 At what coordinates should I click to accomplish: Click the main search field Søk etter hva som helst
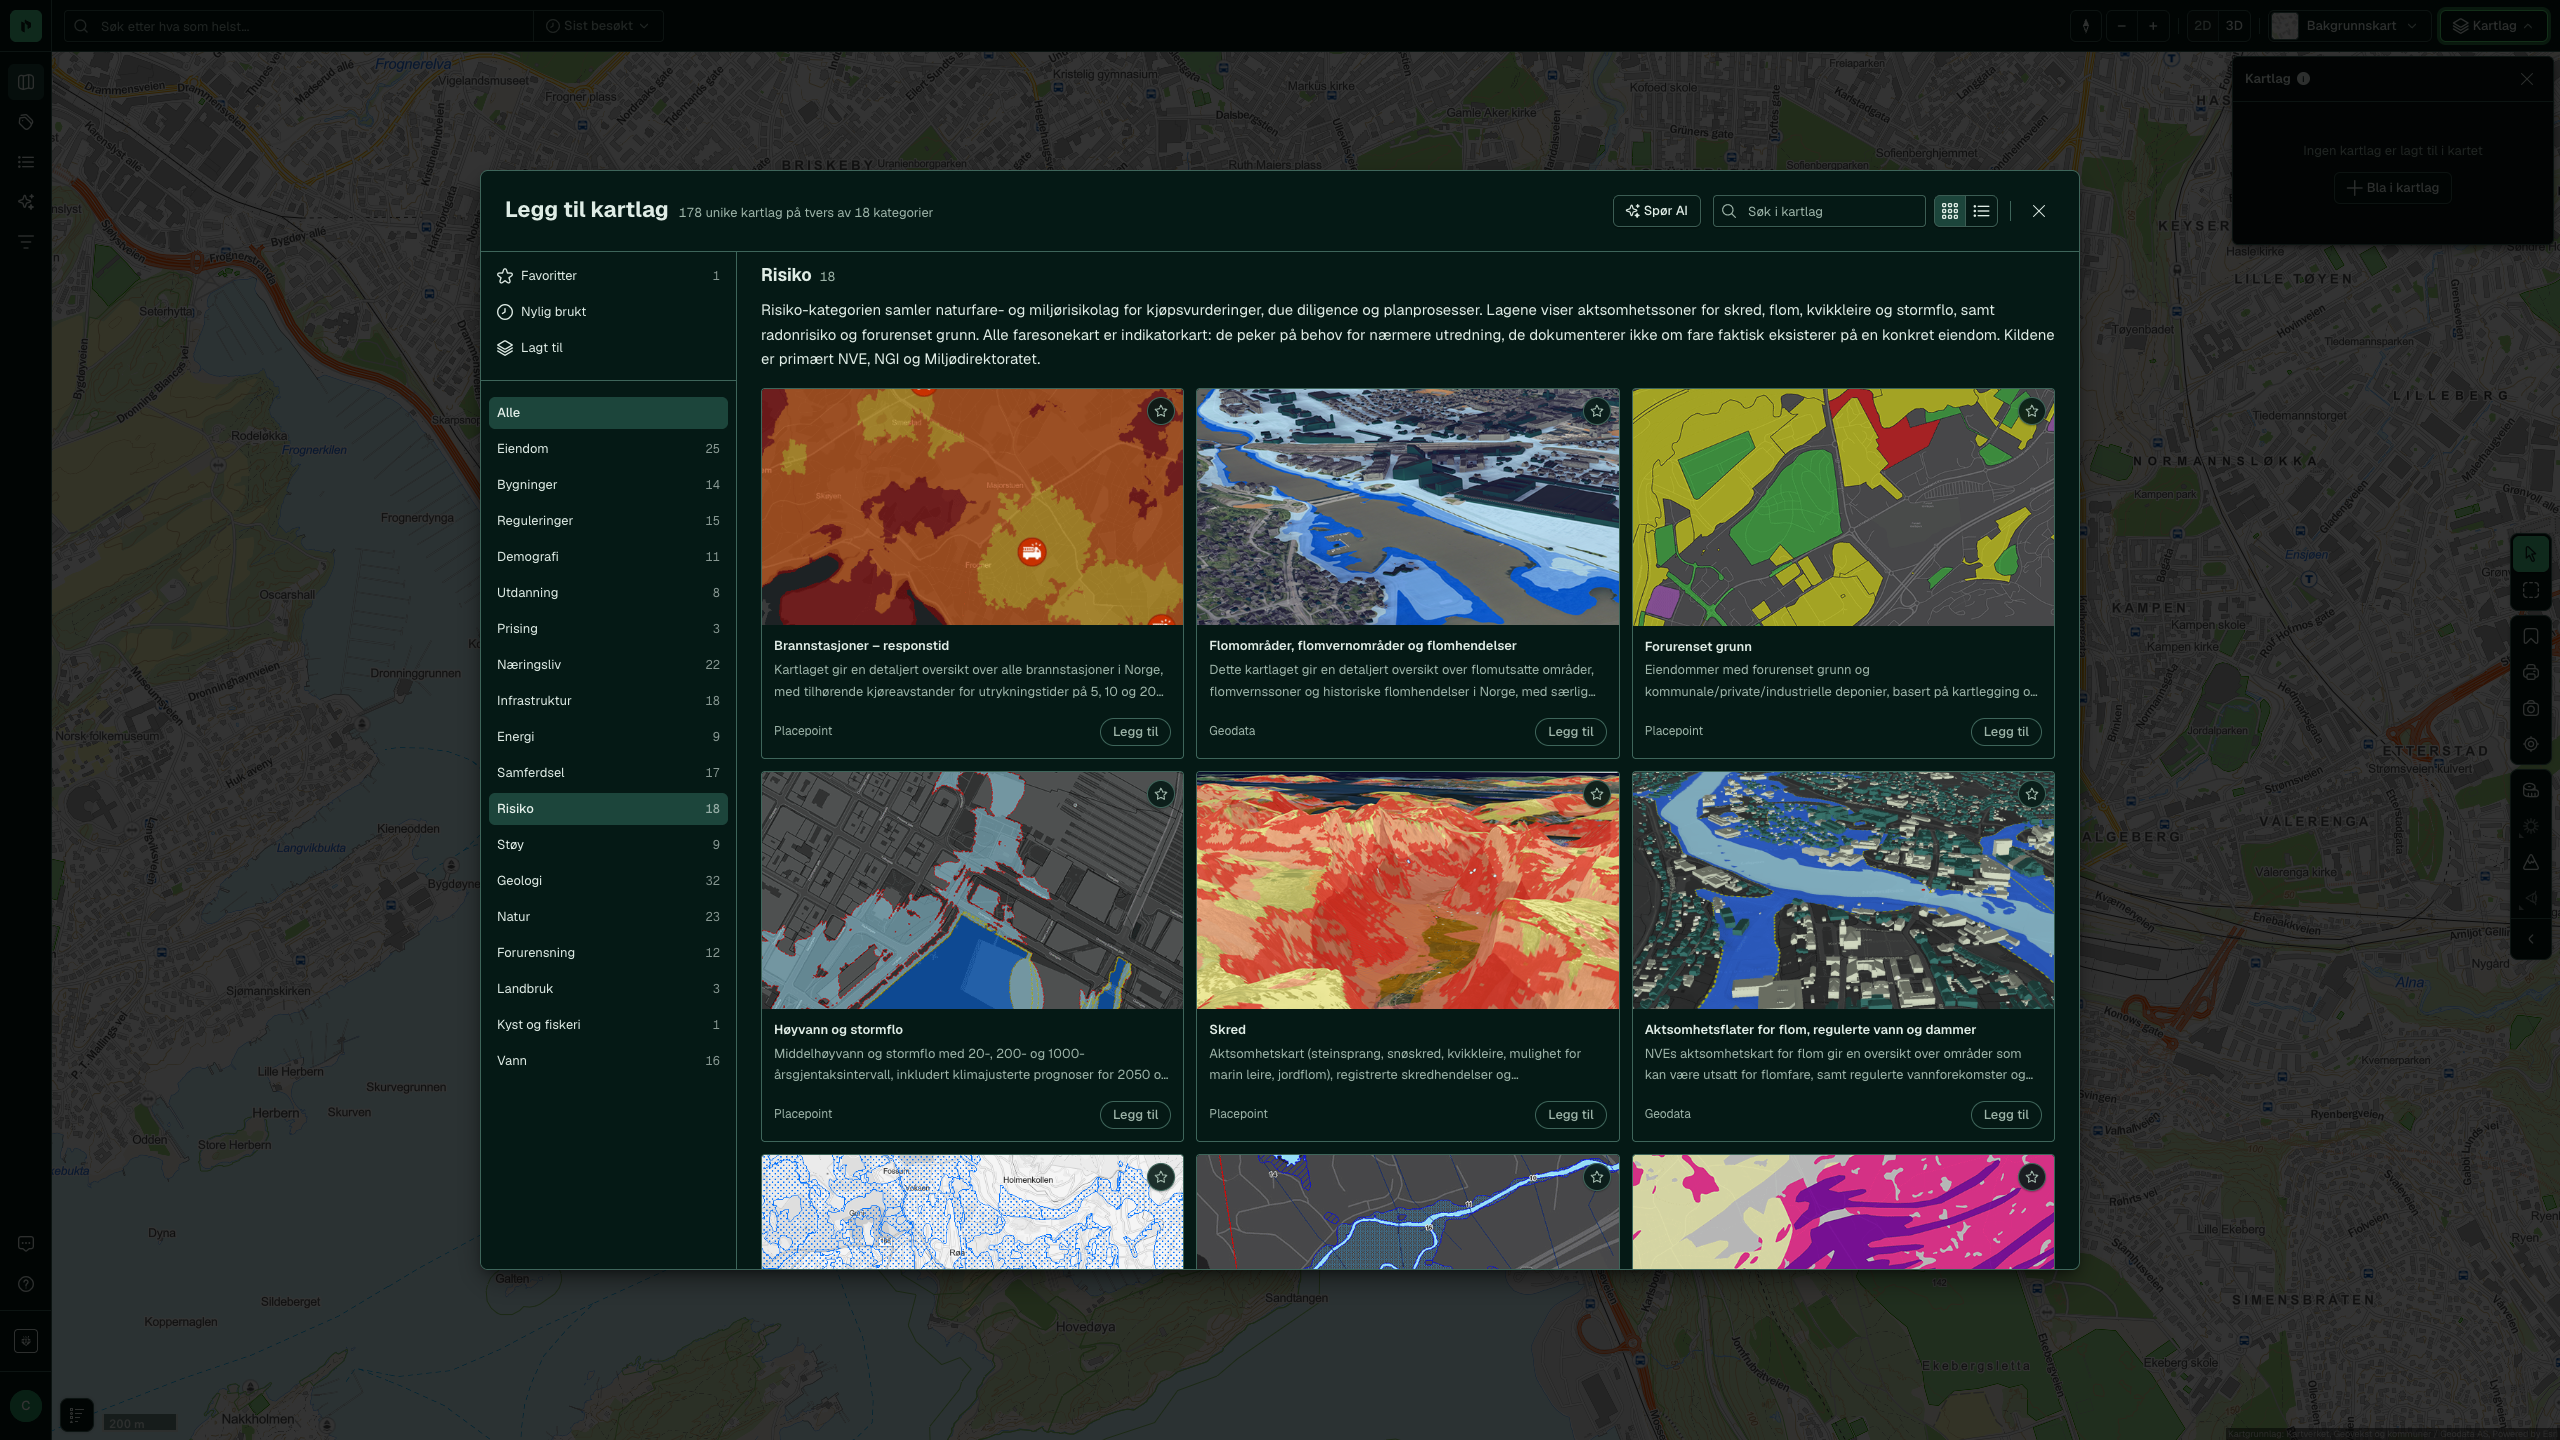(300, 26)
